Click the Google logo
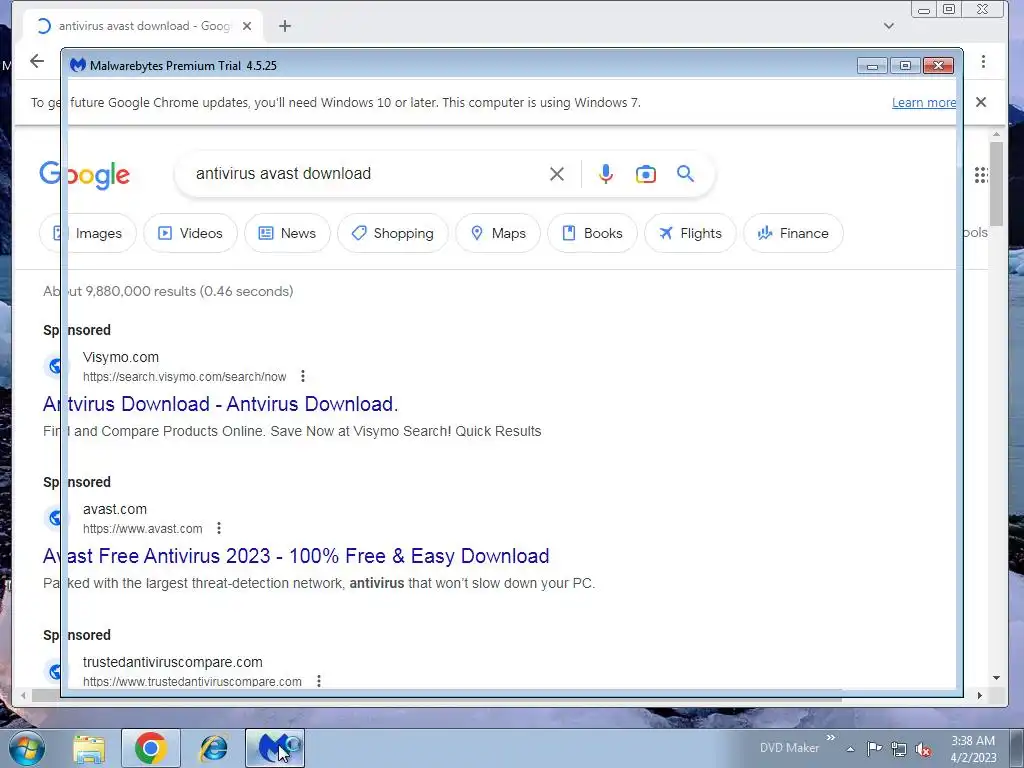Screen dimensions: 1024x768 point(85,174)
